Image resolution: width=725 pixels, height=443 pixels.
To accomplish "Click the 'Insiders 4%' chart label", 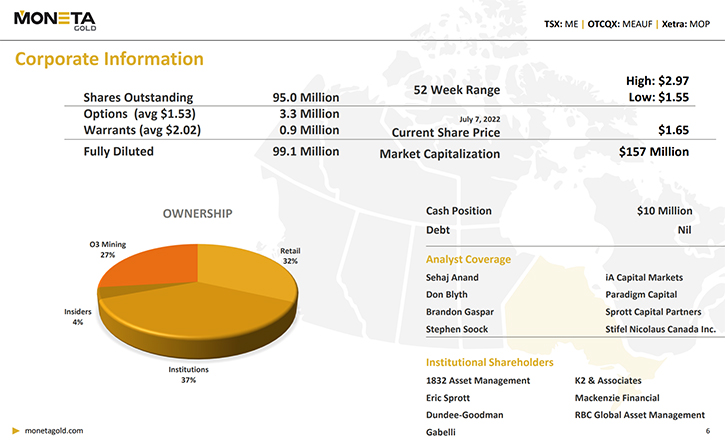I will click(x=78, y=317).
